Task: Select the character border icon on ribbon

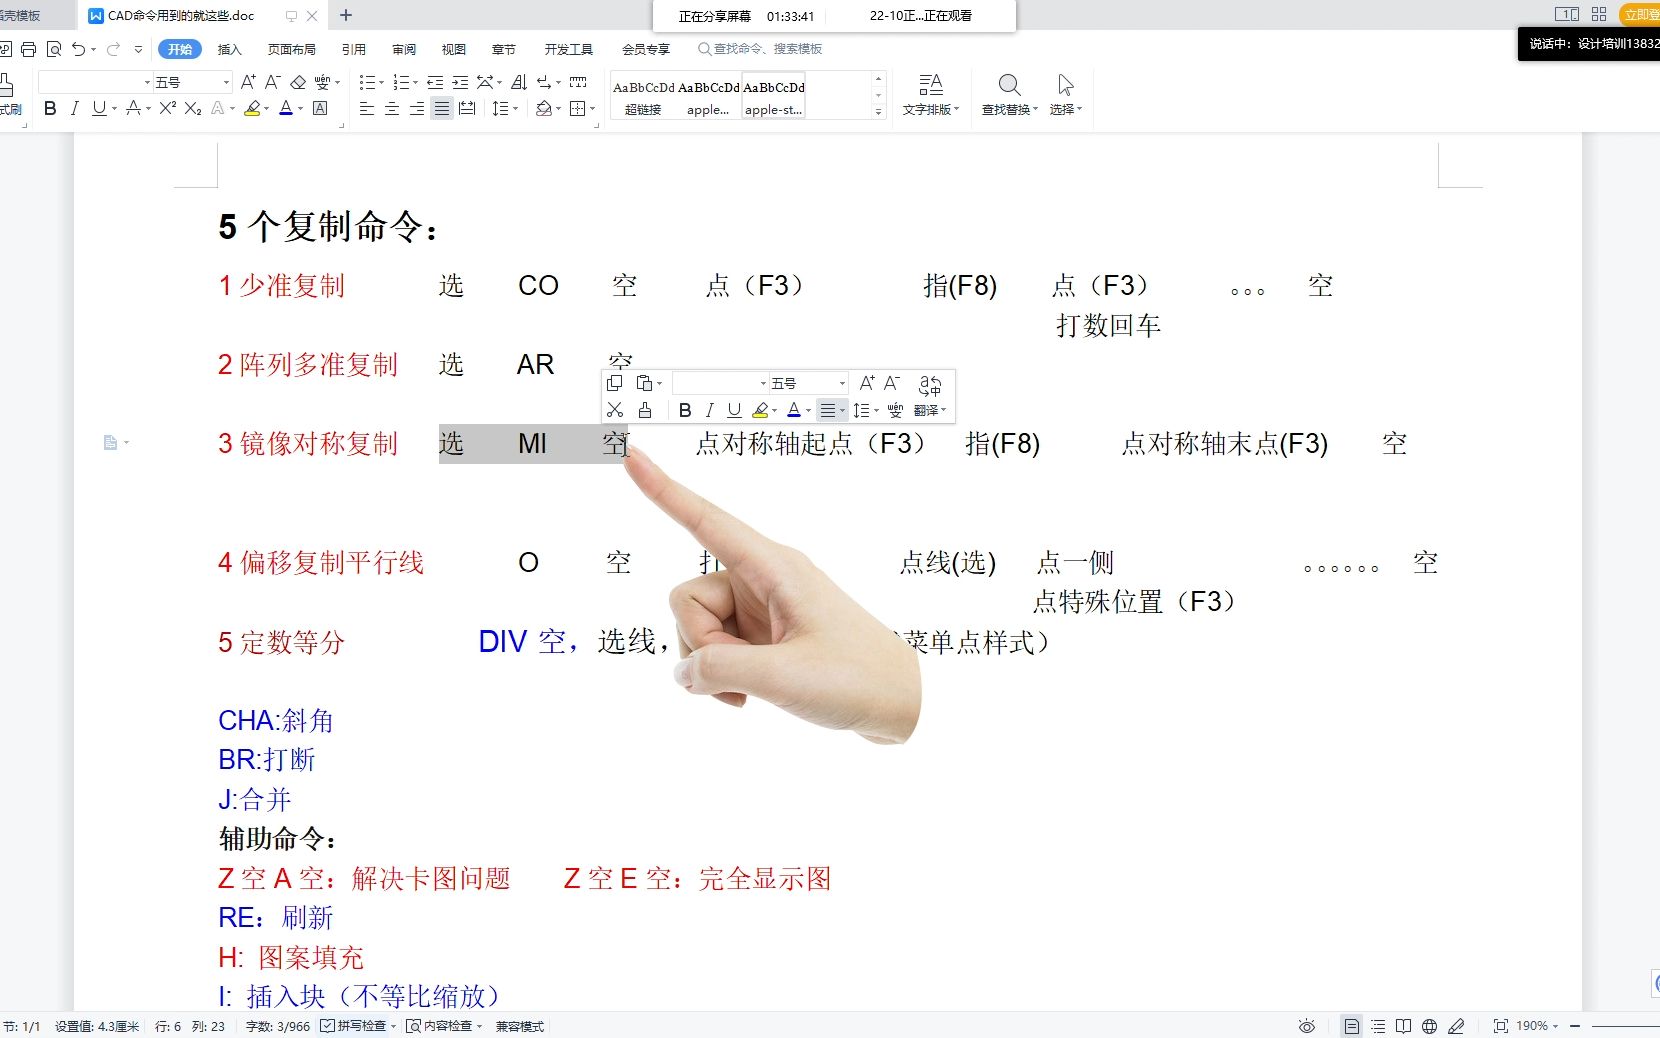Action: [x=318, y=108]
